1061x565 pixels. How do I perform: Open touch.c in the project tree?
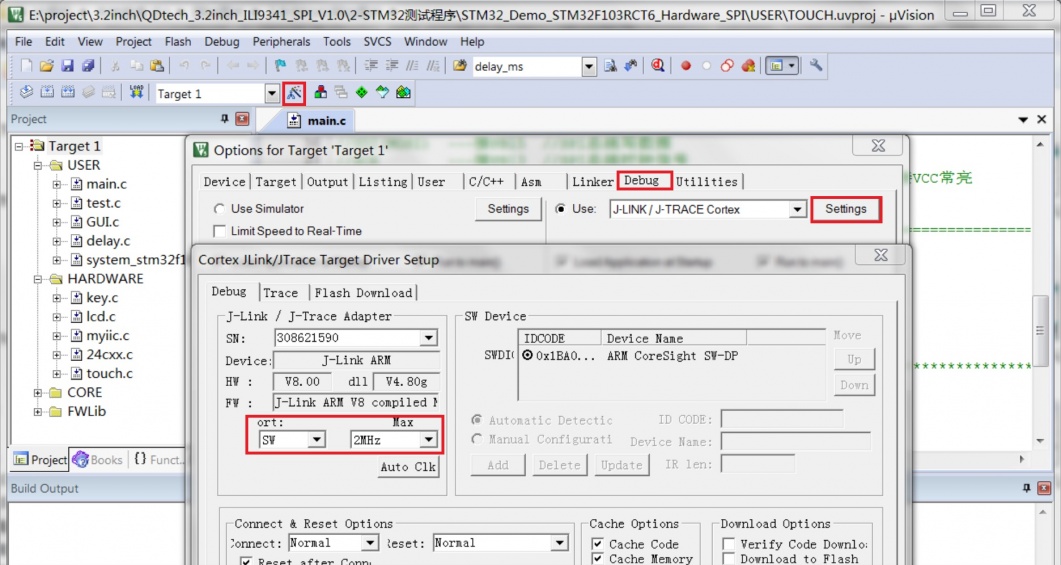point(109,373)
